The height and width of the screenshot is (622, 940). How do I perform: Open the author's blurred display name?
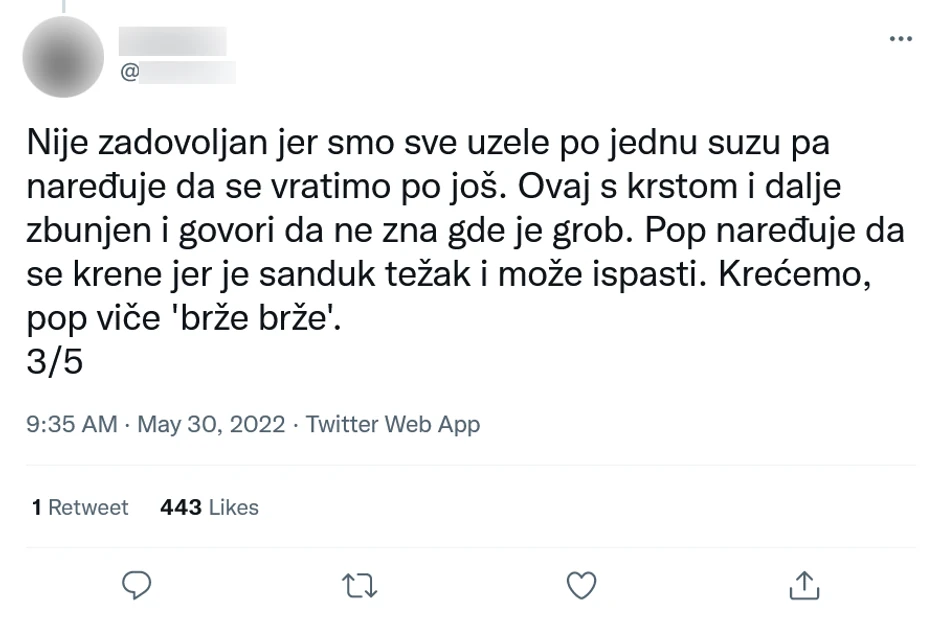(x=176, y=42)
